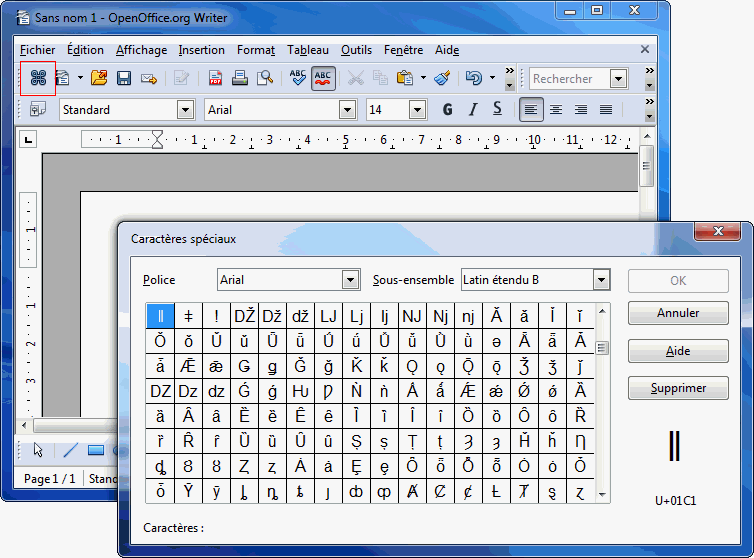
Task: Open the Tableau menu
Action: [308, 50]
